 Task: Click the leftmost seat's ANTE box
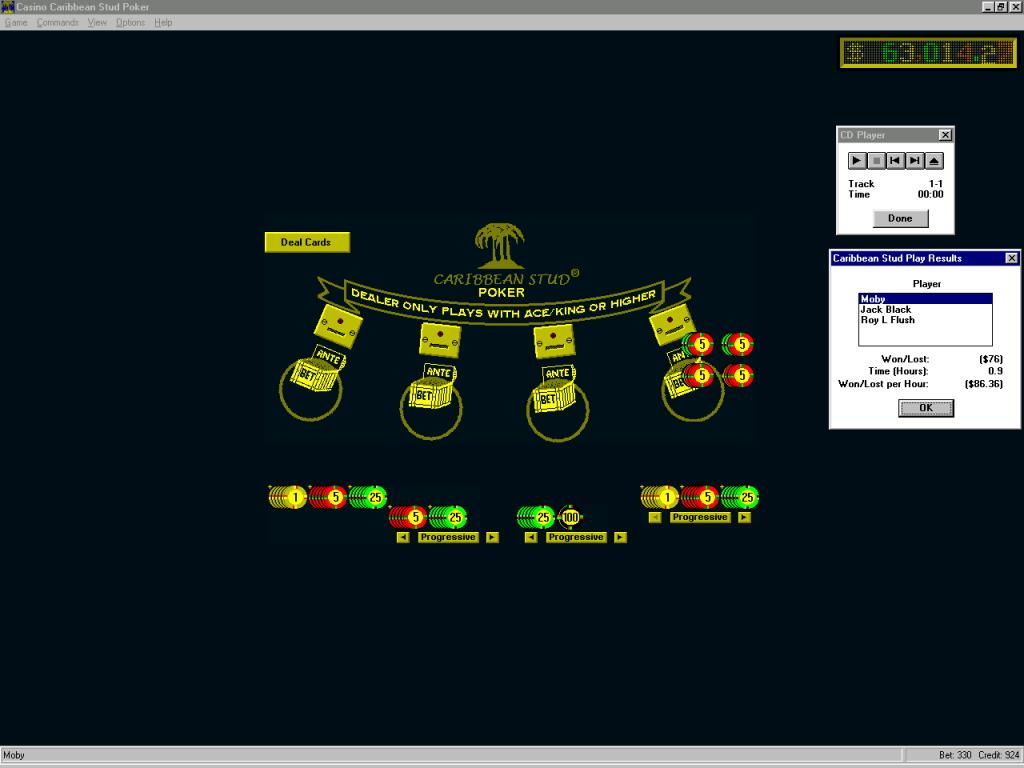tap(328, 357)
